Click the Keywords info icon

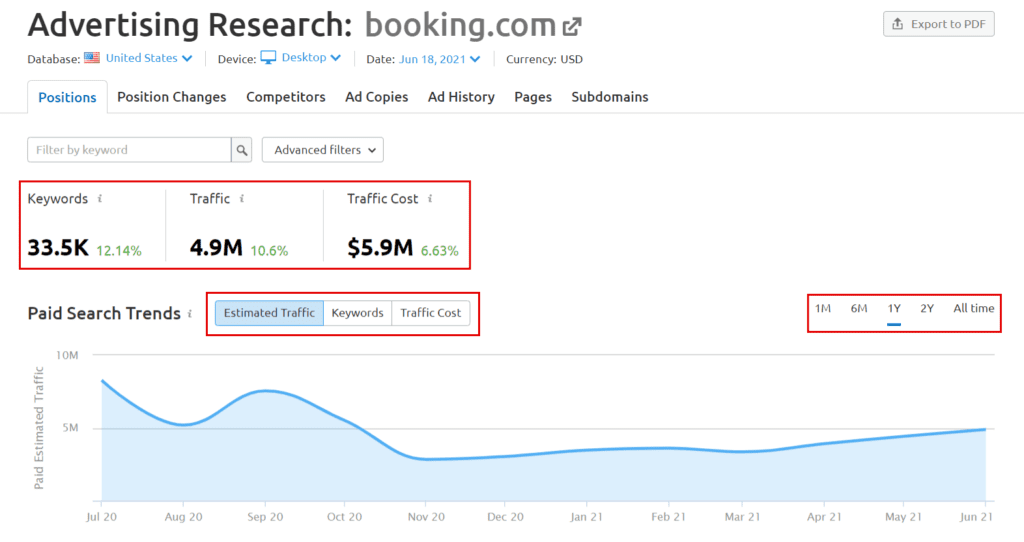point(100,199)
